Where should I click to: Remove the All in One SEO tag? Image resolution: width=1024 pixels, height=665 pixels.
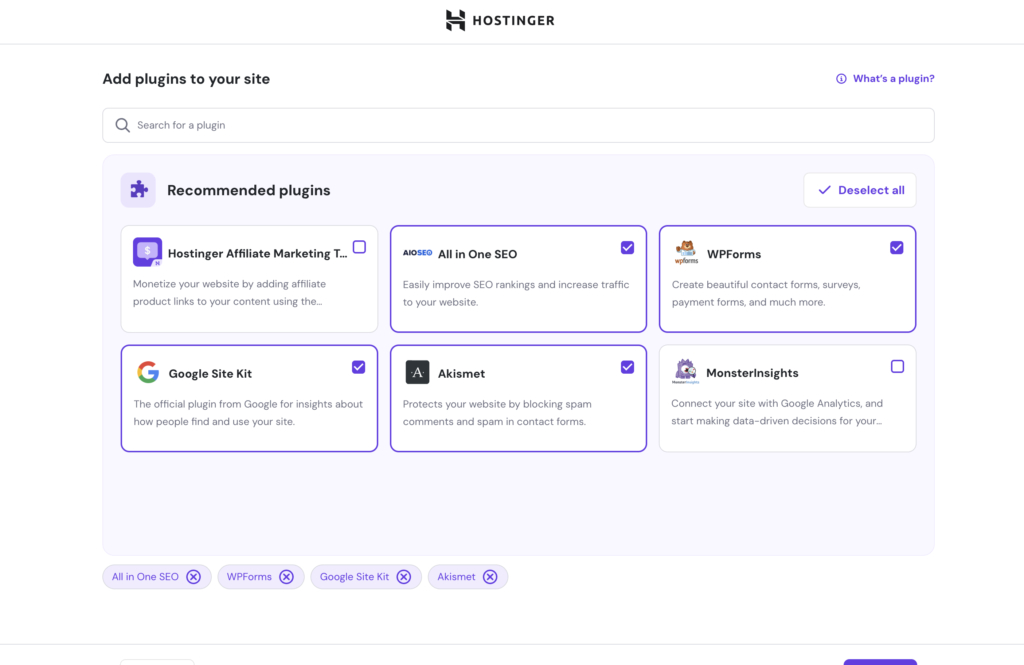click(x=194, y=577)
